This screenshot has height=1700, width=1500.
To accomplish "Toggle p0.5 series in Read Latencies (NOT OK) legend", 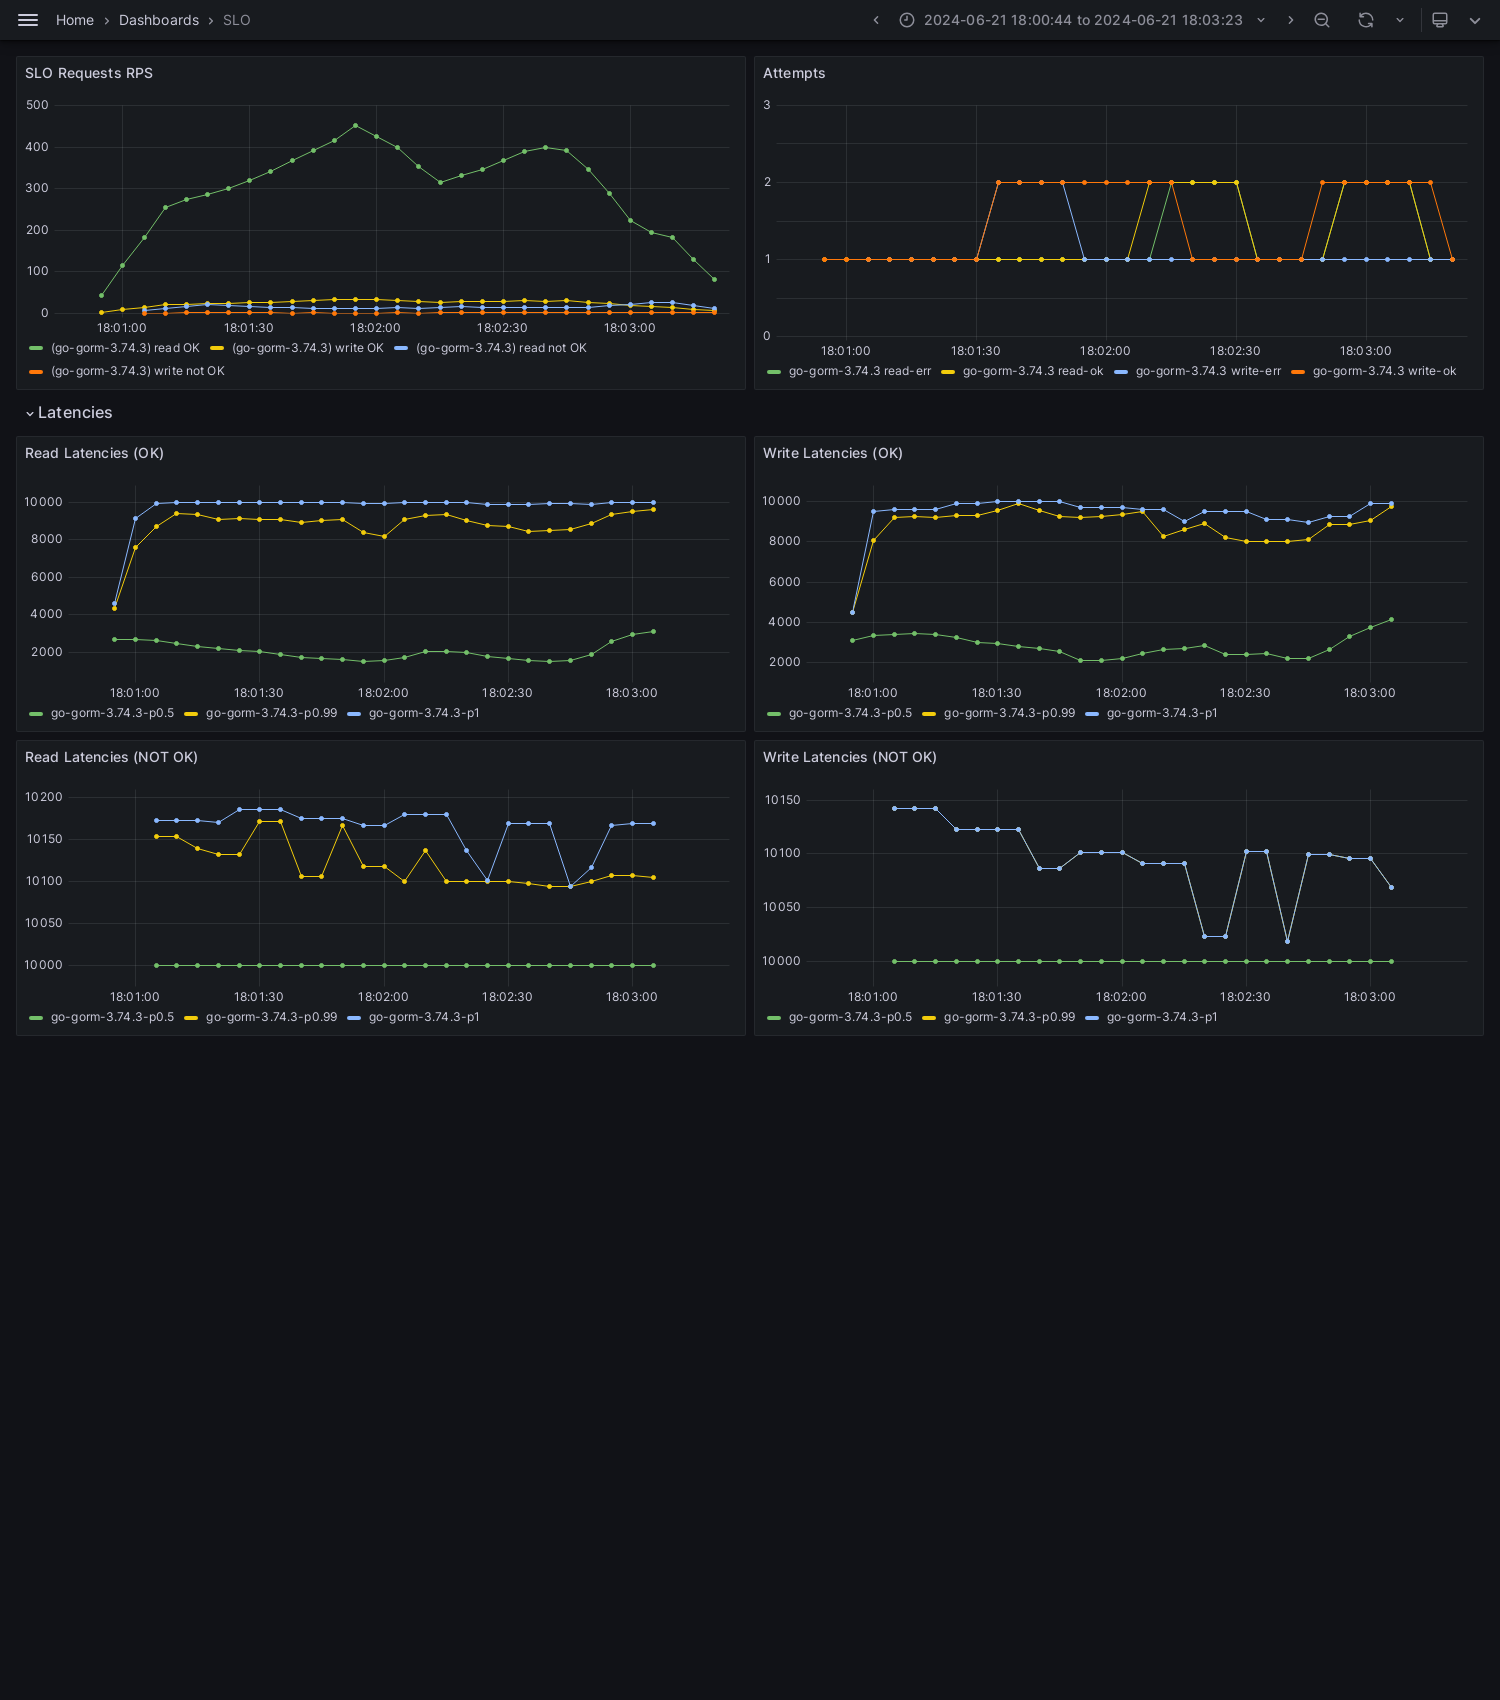I will (112, 1017).
